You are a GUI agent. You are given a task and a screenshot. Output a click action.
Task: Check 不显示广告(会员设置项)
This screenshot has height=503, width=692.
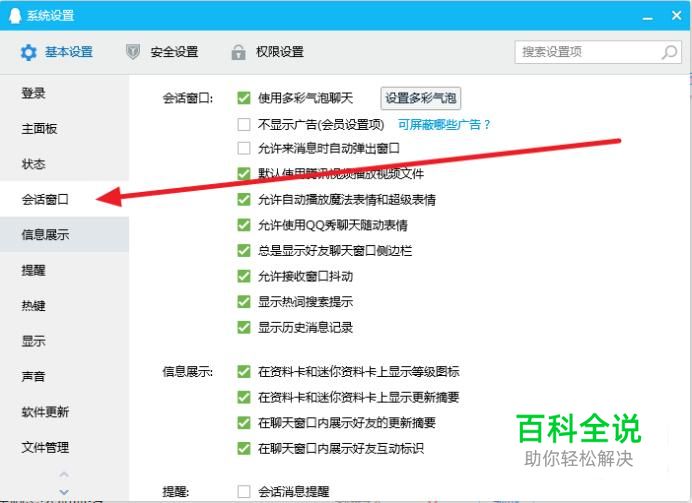(x=244, y=124)
